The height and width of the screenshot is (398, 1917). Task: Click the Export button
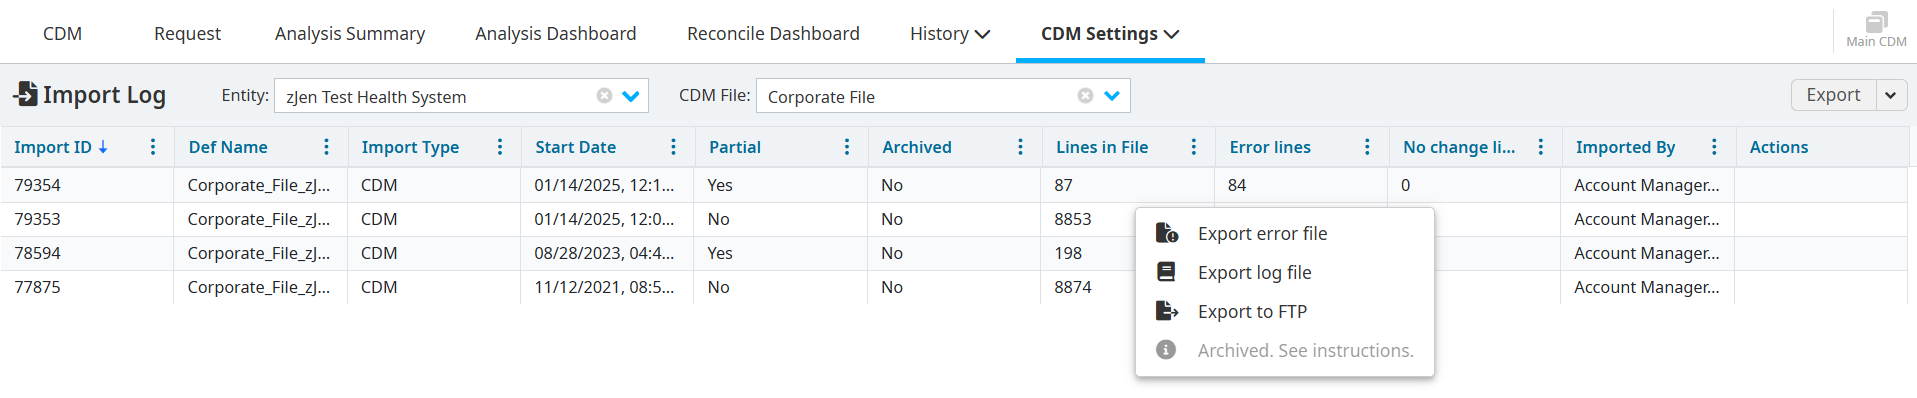1833,95
